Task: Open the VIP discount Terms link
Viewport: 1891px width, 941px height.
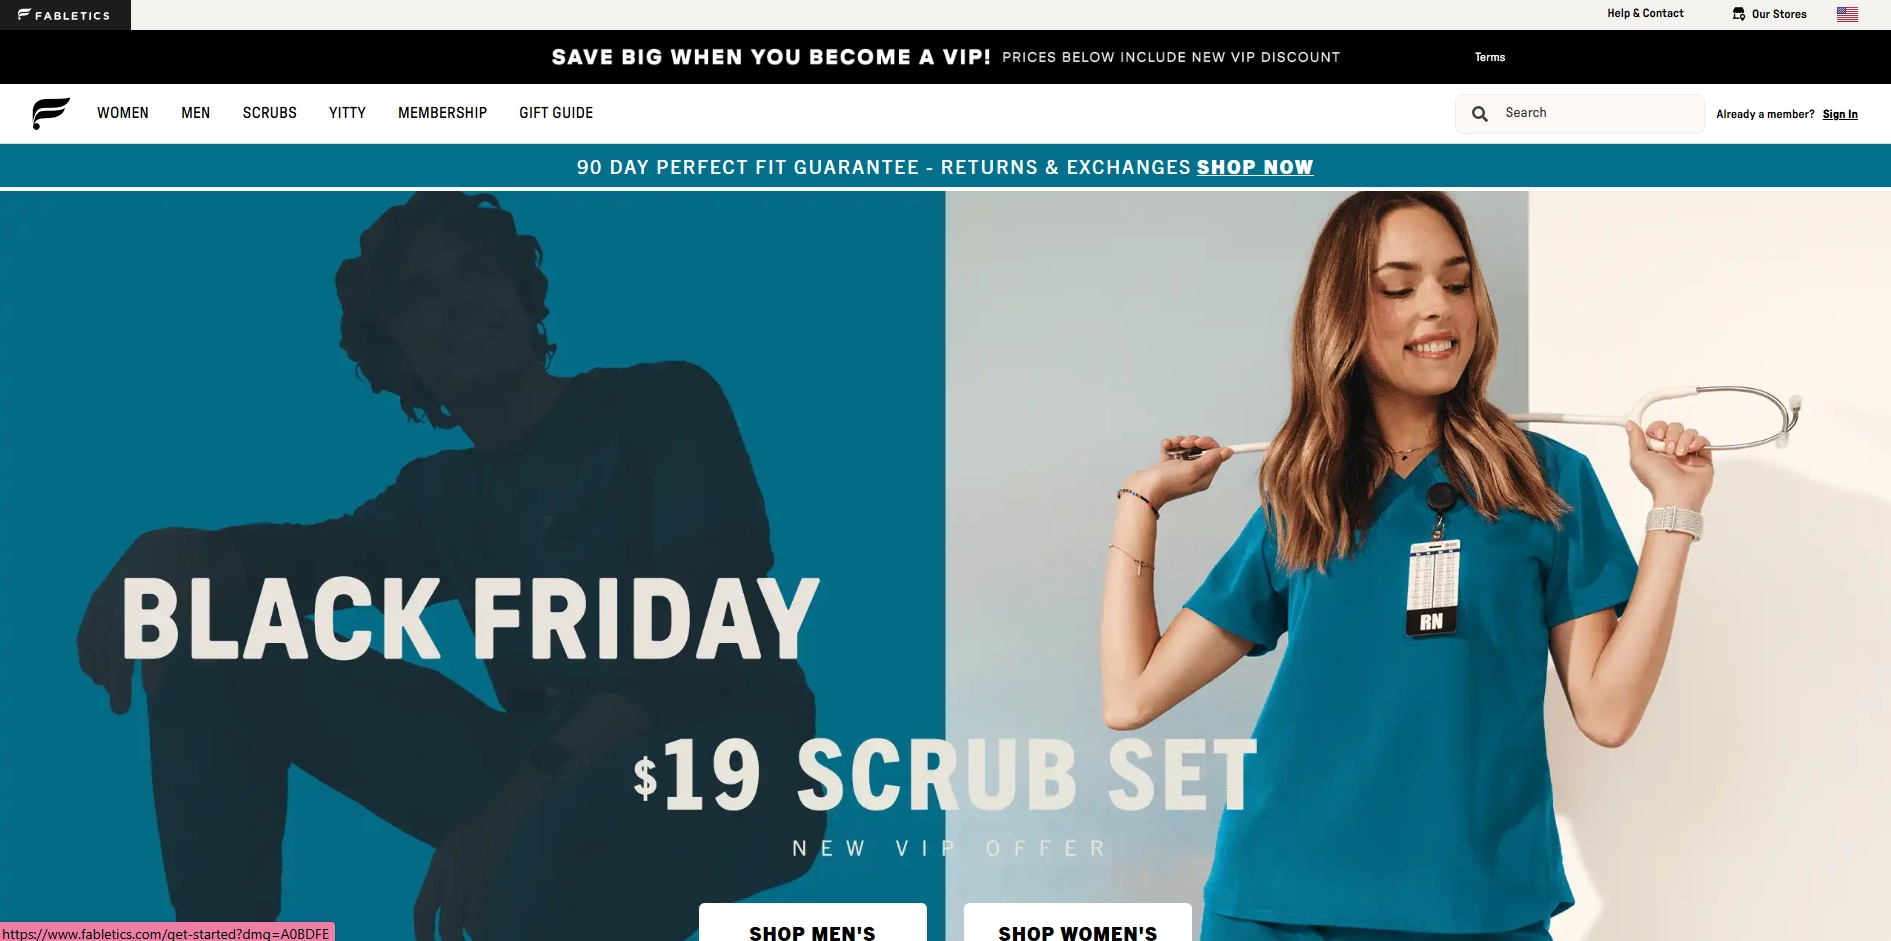Action: 1490,57
